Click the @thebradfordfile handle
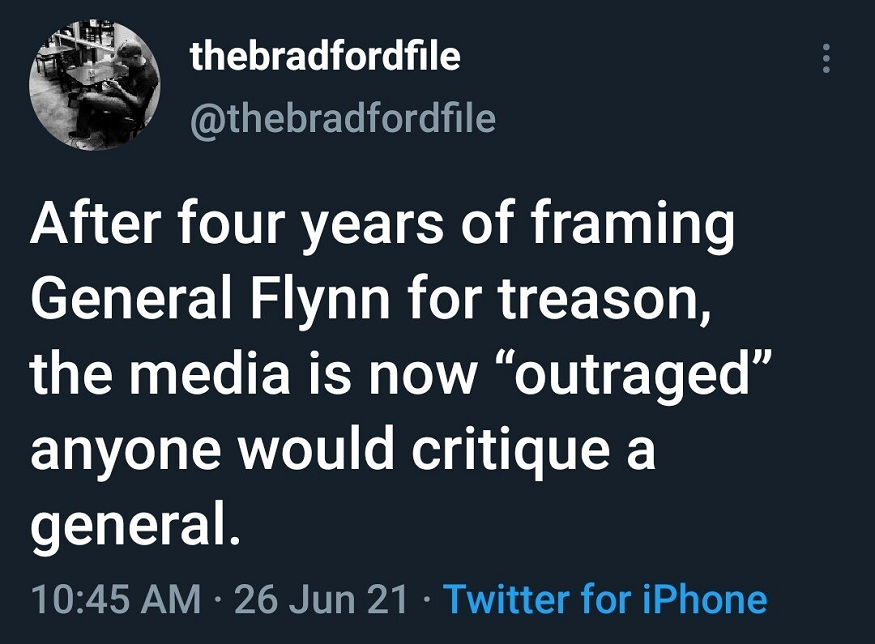This screenshot has height=644, width=875. (343, 119)
